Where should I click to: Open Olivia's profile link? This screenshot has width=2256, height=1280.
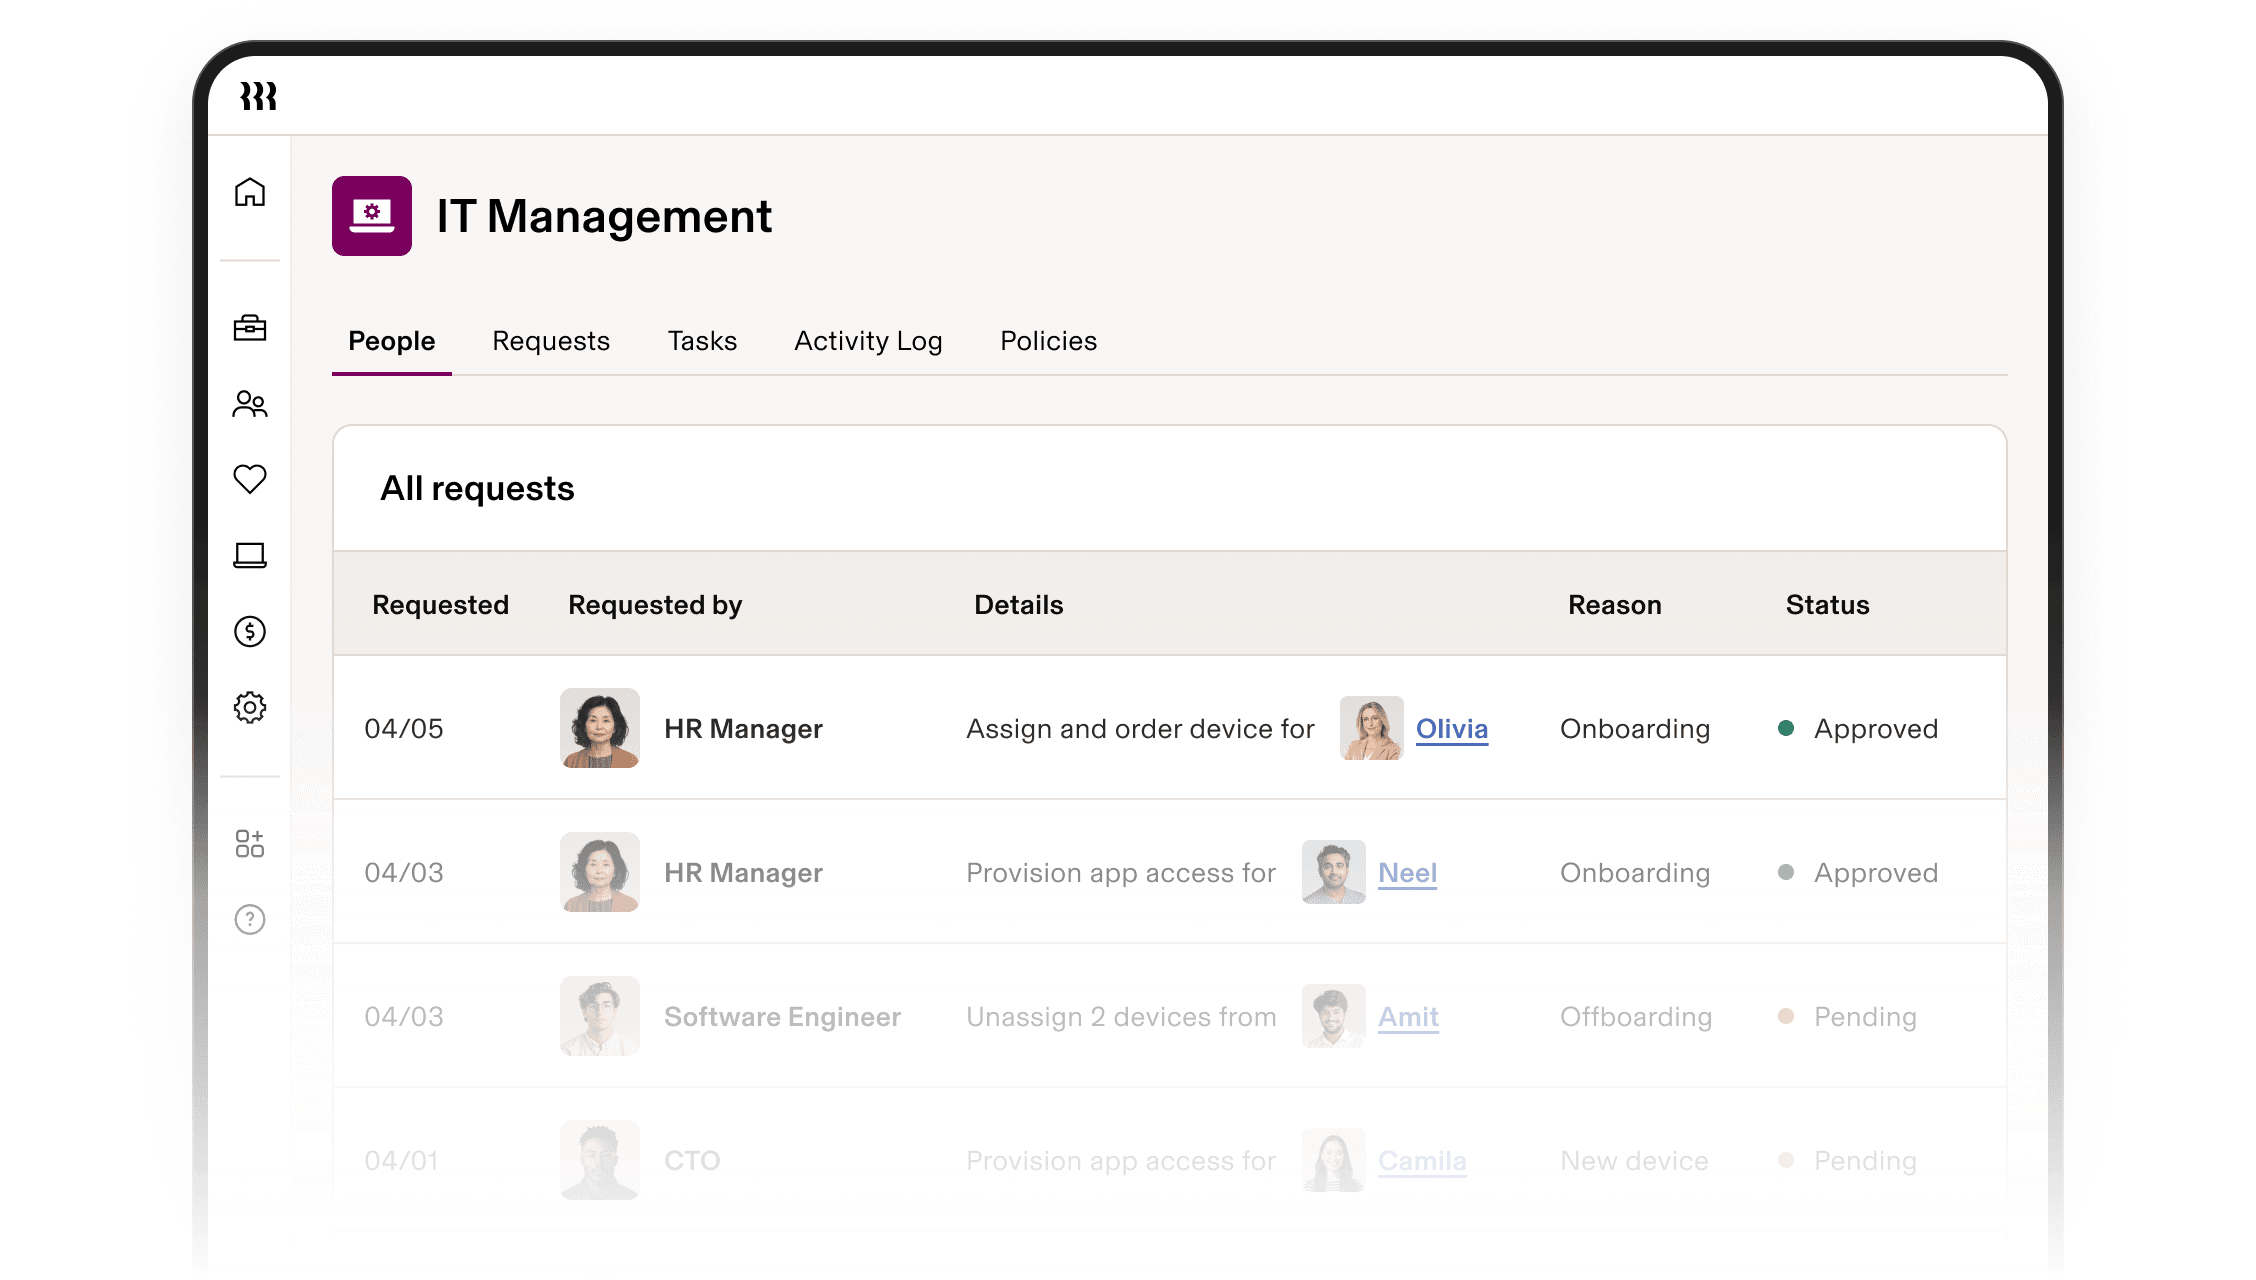tap(1451, 729)
